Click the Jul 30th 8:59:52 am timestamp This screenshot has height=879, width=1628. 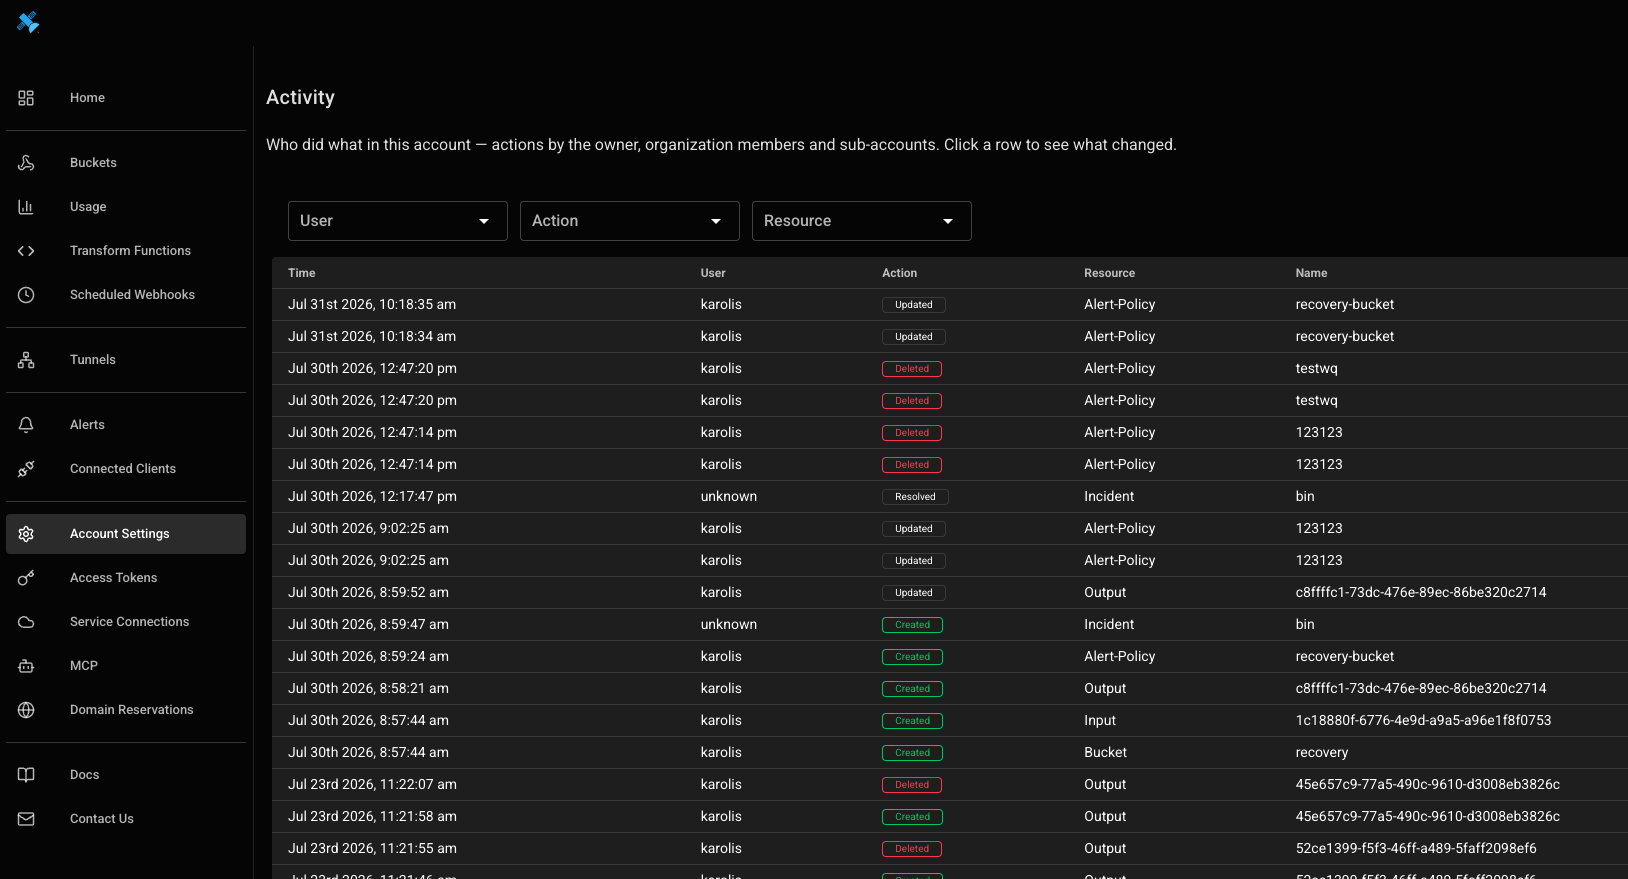tap(368, 593)
